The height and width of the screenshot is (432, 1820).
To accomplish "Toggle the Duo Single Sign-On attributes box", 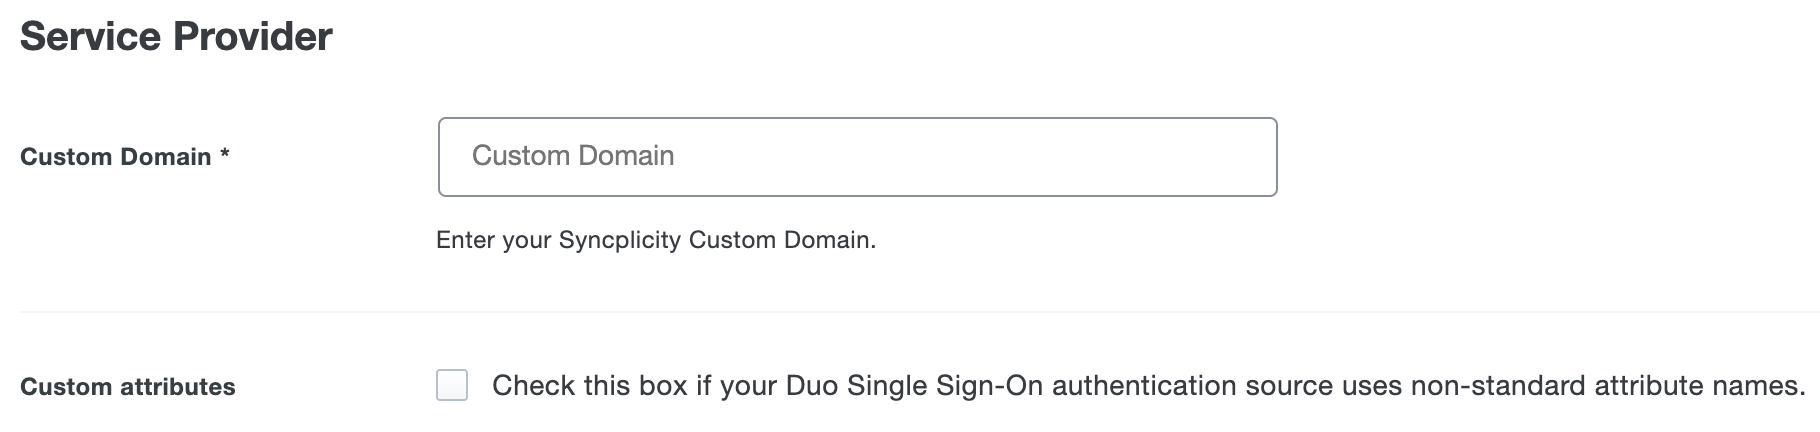I will (452, 385).
